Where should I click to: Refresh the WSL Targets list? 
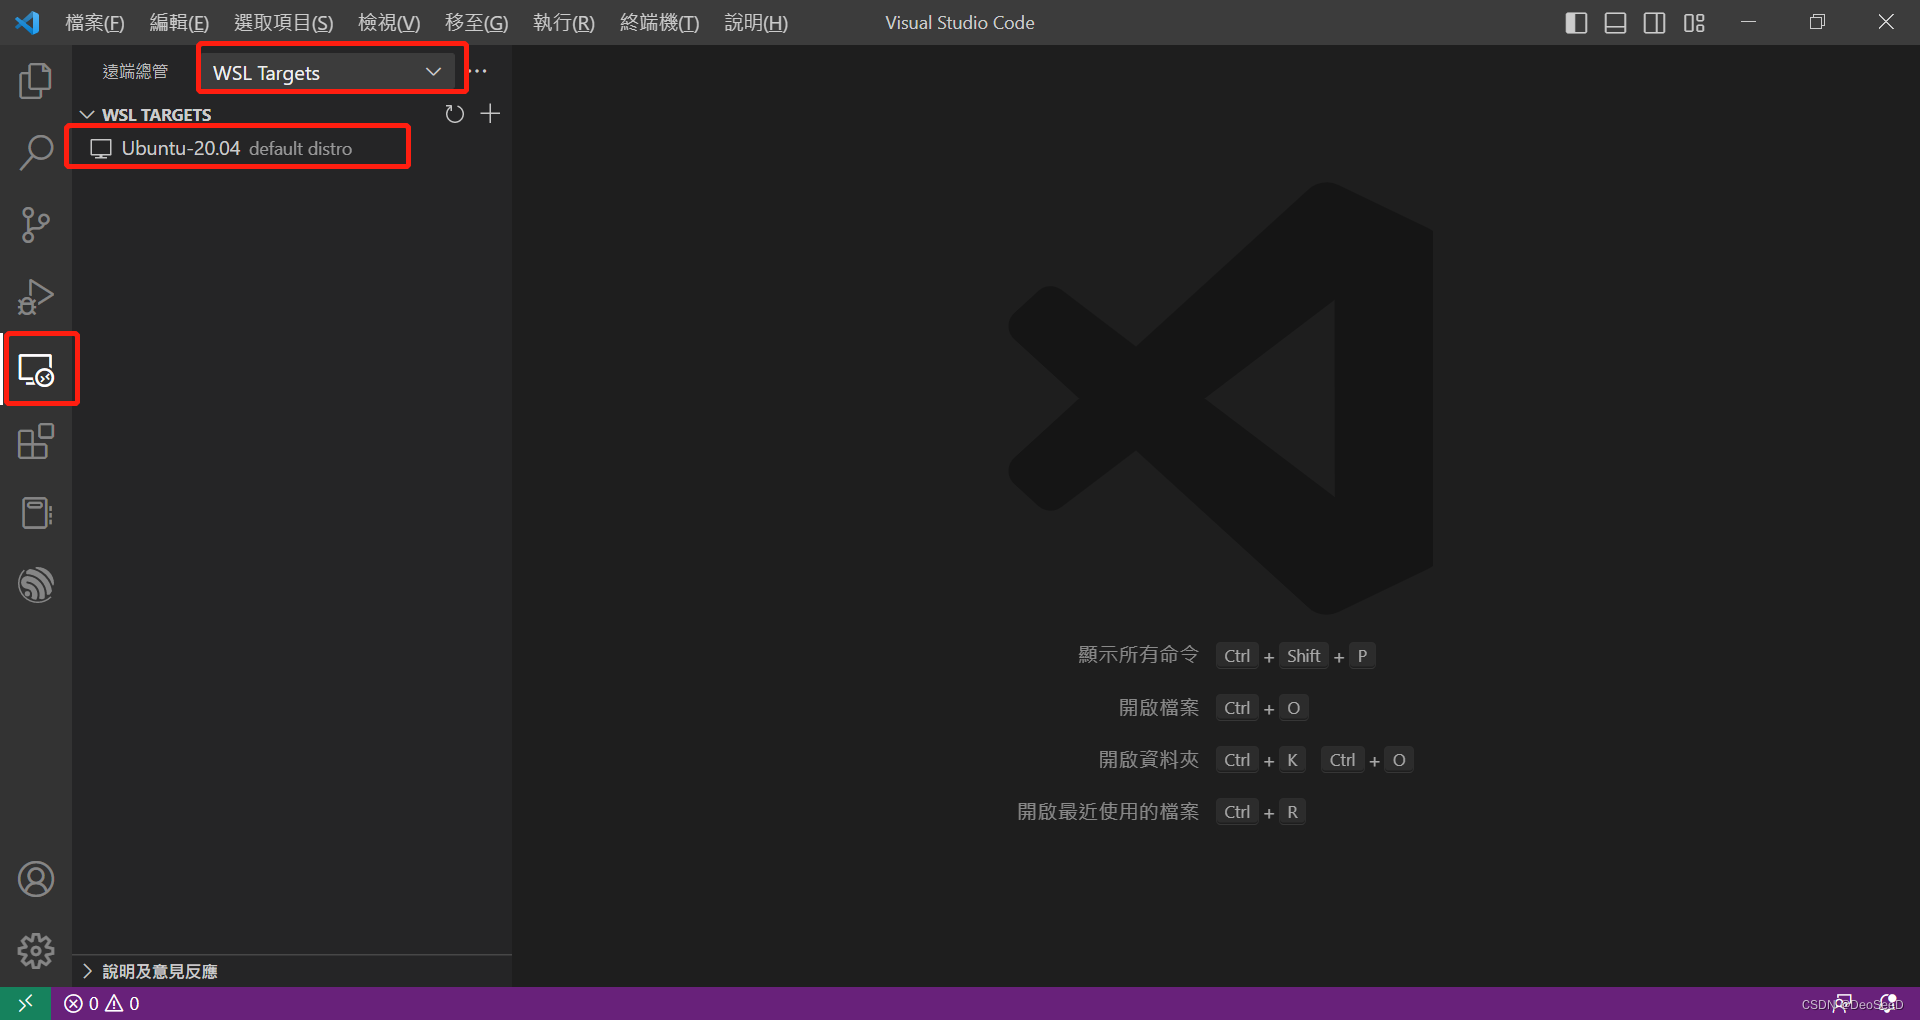coord(455,114)
